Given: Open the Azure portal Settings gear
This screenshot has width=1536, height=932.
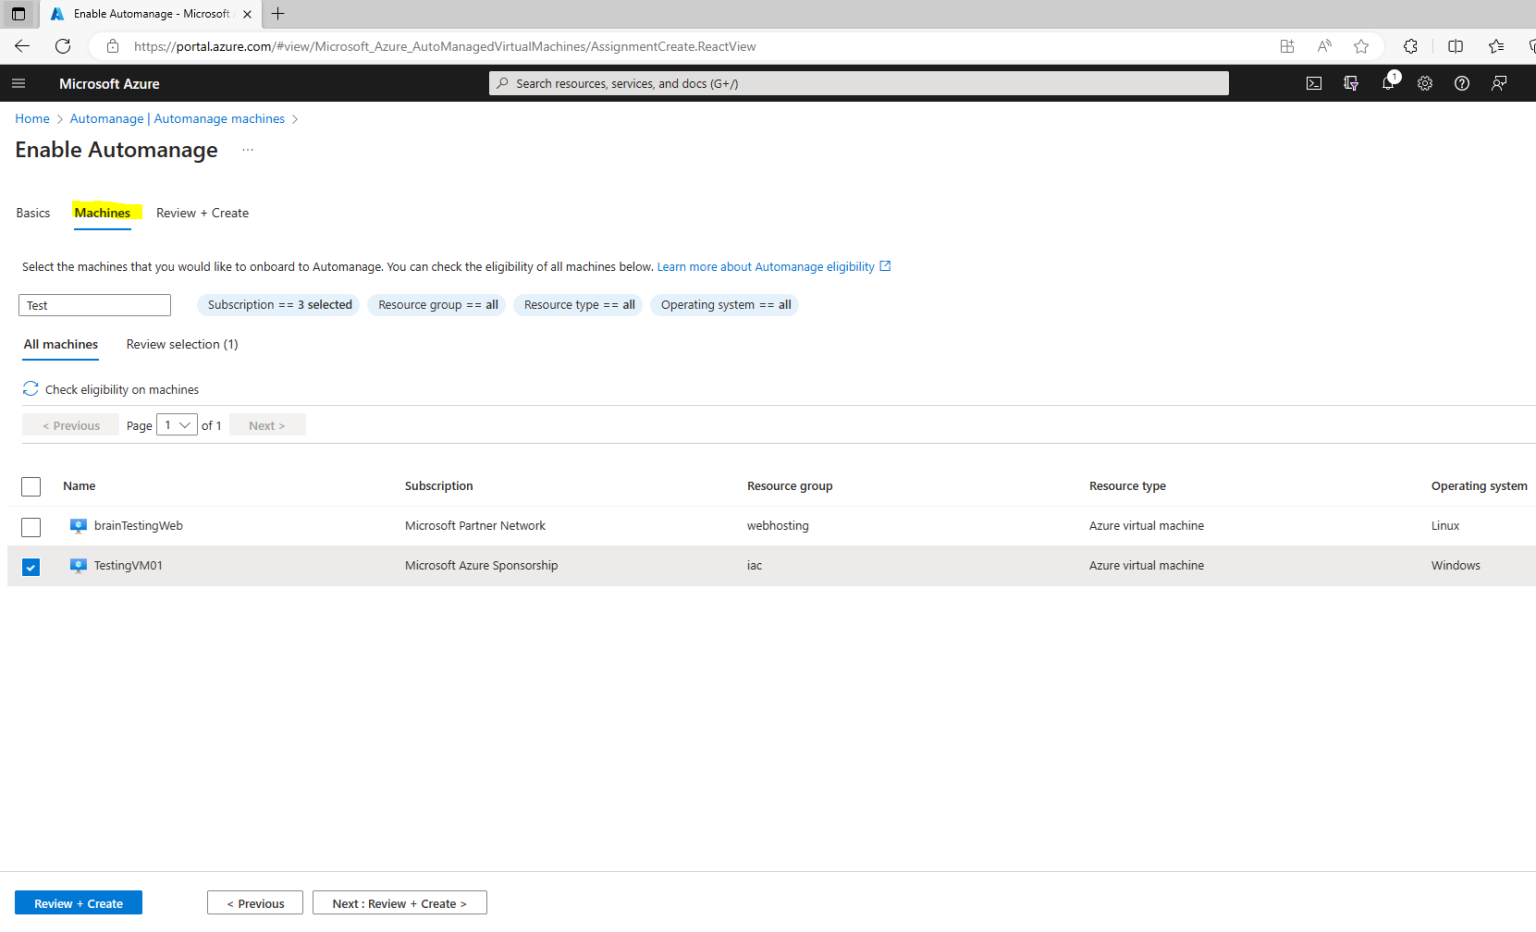Looking at the screenshot, I should click(x=1424, y=83).
